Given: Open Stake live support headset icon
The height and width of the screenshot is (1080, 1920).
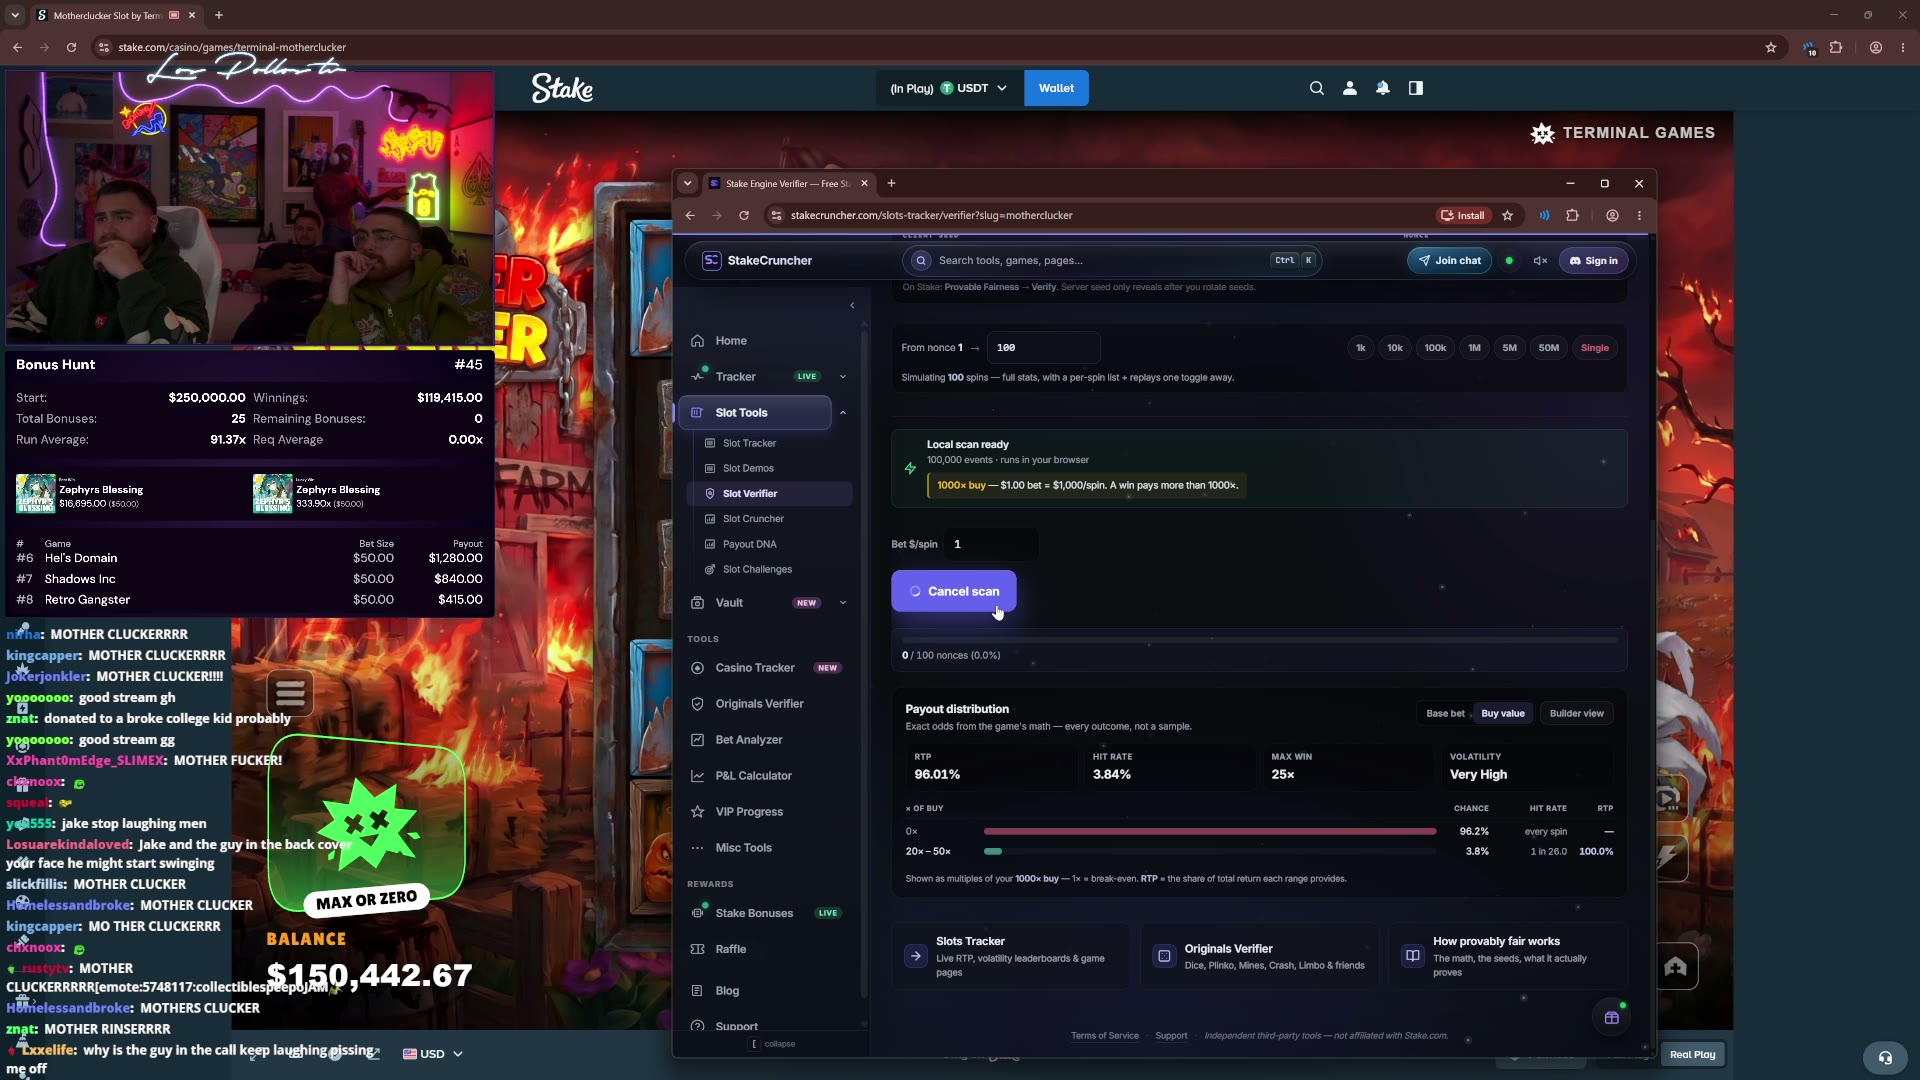Looking at the screenshot, I should tap(1884, 1057).
